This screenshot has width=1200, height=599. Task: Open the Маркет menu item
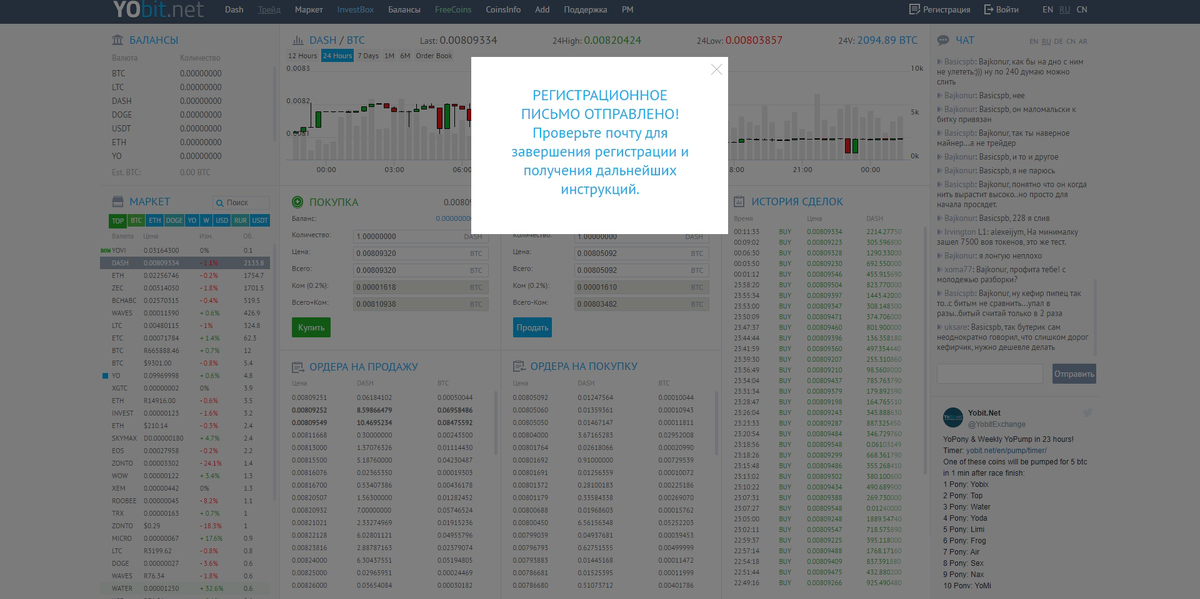point(309,10)
